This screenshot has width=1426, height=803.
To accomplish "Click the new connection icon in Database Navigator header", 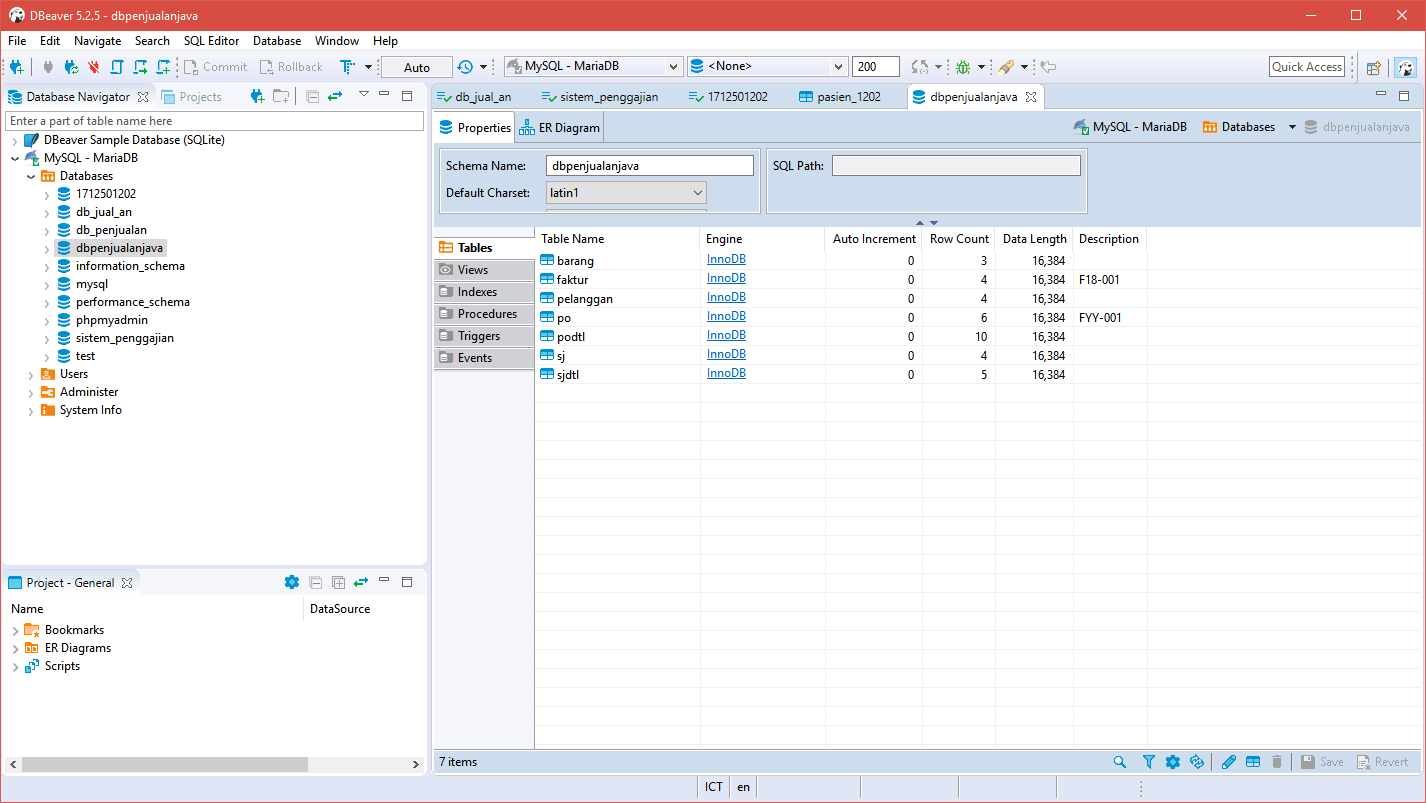I will [258, 96].
